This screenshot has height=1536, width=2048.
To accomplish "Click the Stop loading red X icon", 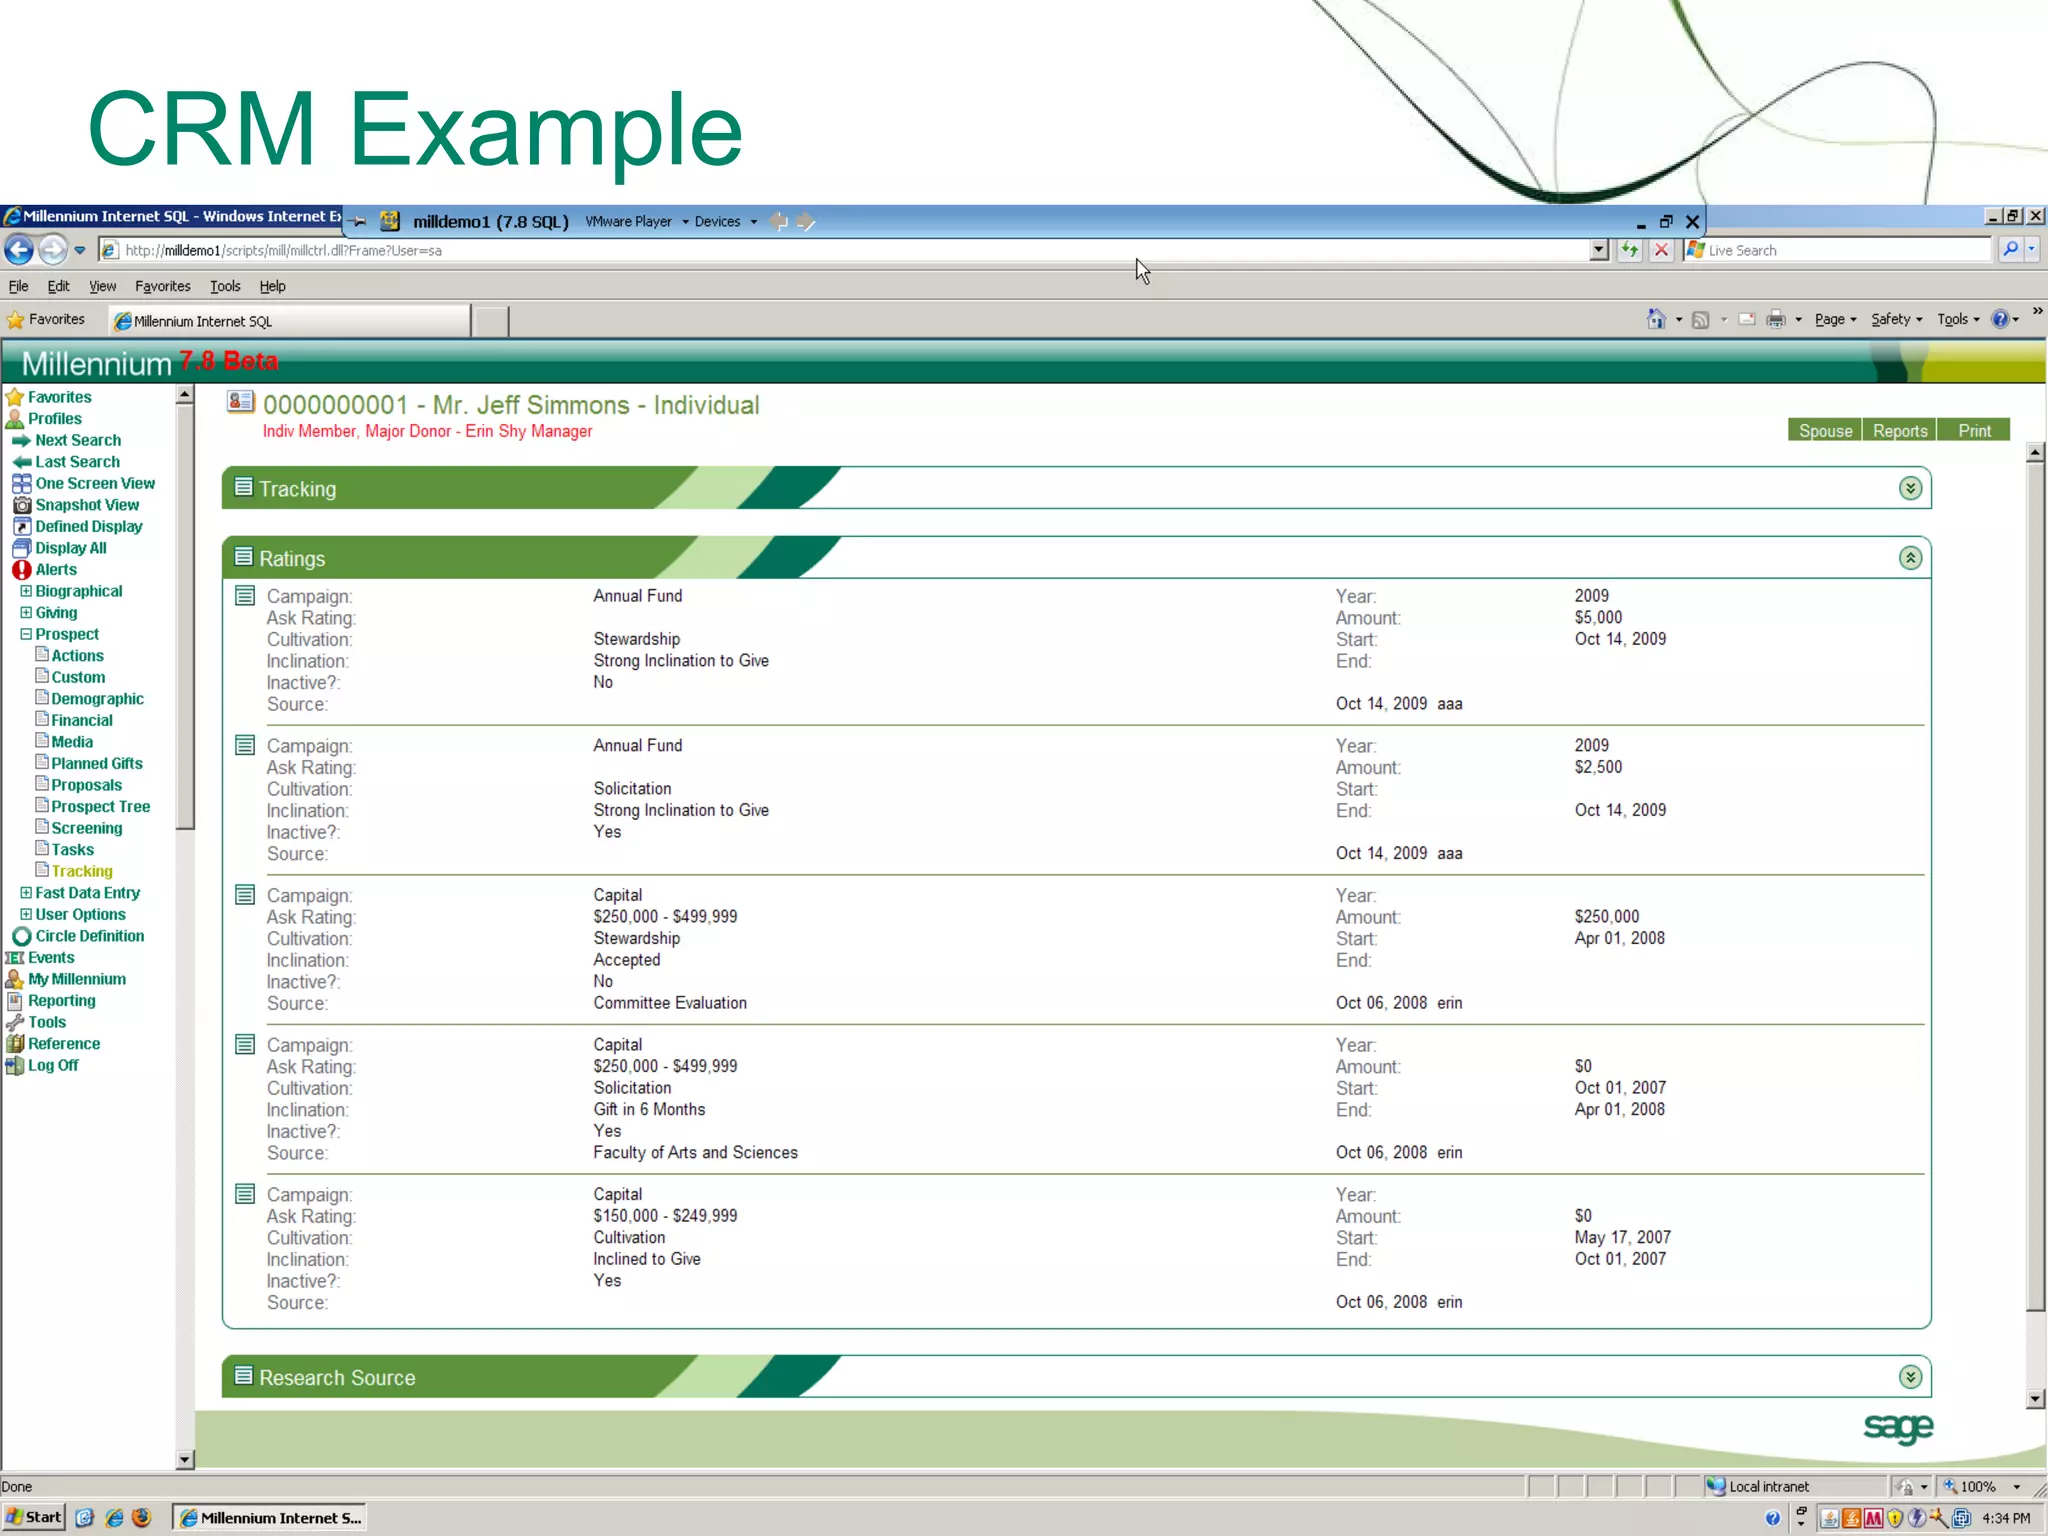I will [x=1661, y=250].
